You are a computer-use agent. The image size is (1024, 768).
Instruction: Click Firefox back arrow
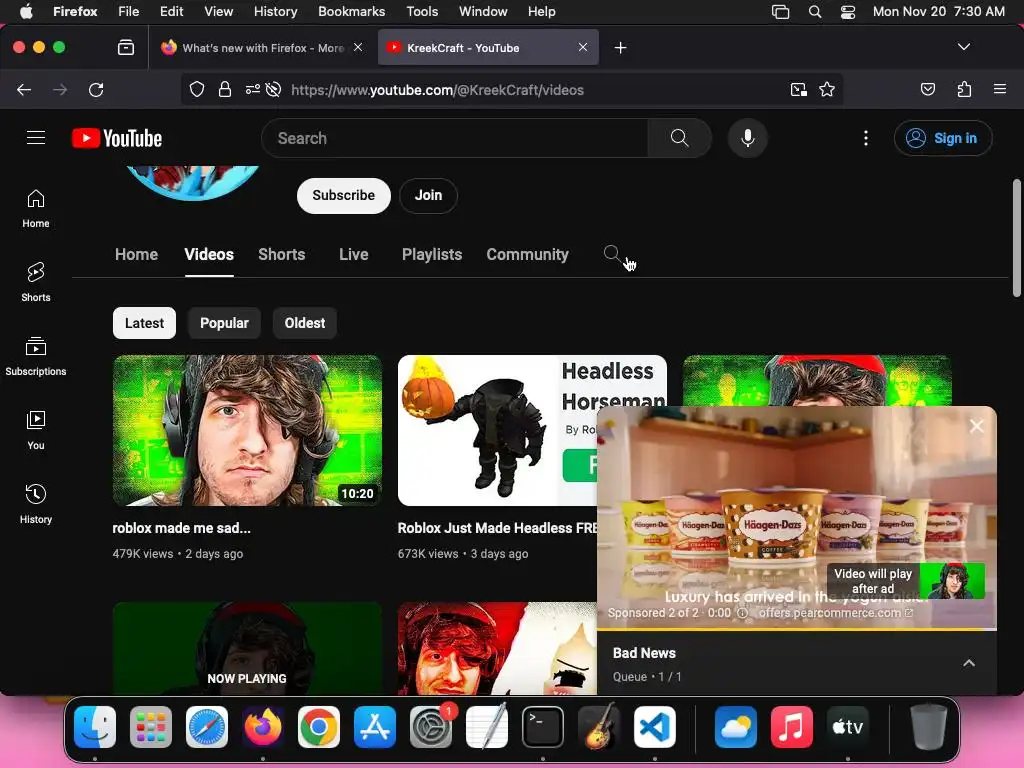click(x=24, y=89)
